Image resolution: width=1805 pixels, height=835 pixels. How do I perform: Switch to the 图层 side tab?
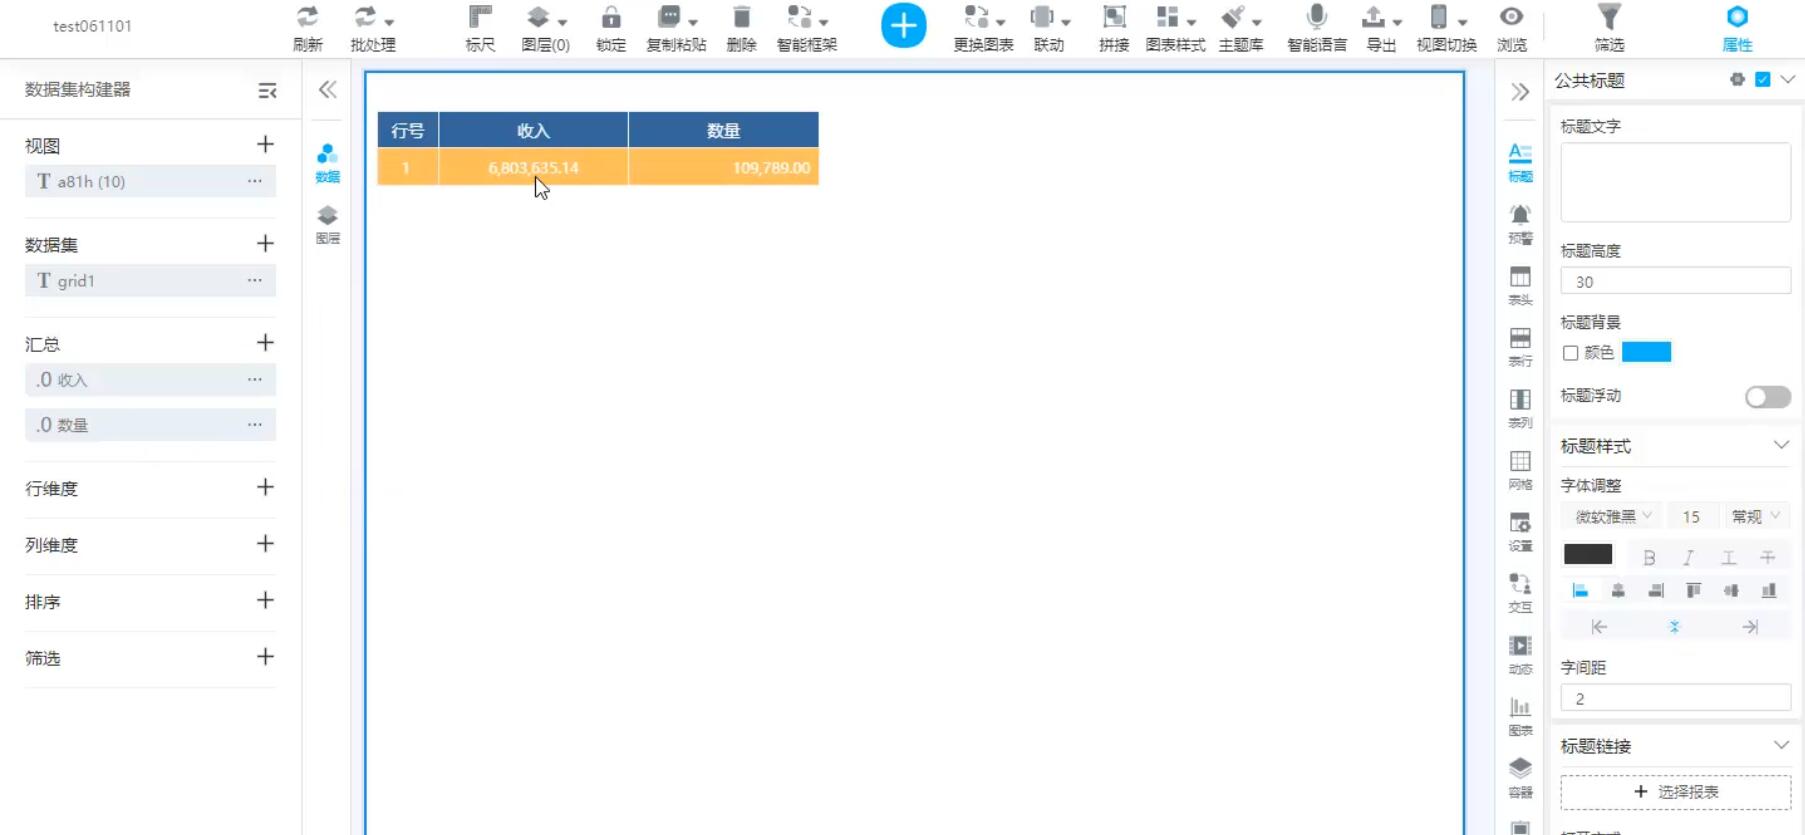pyautogui.click(x=327, y=225)
